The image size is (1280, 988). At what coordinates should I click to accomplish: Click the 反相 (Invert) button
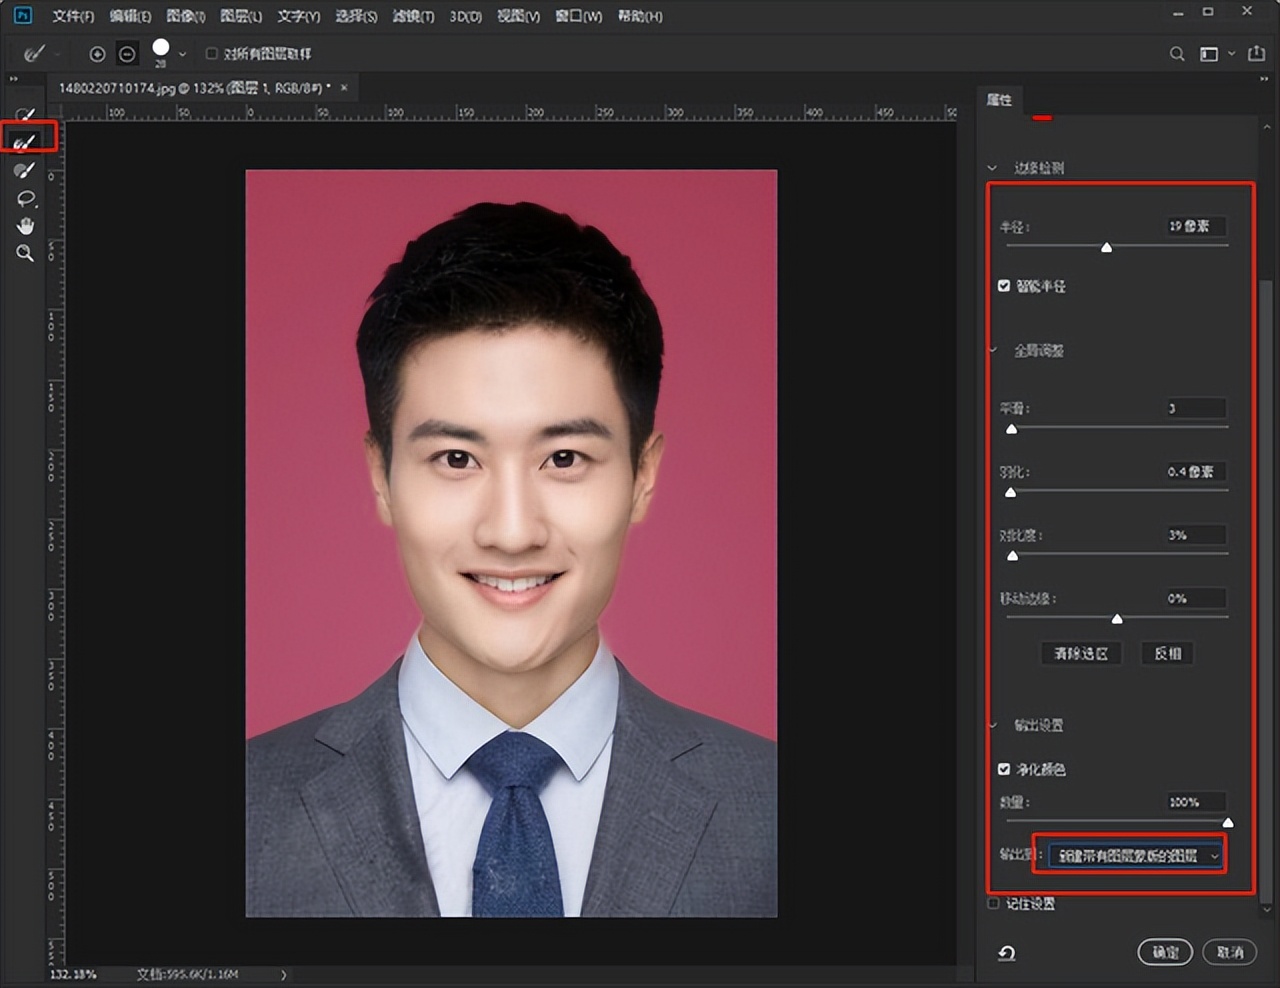pos(1167,653)
